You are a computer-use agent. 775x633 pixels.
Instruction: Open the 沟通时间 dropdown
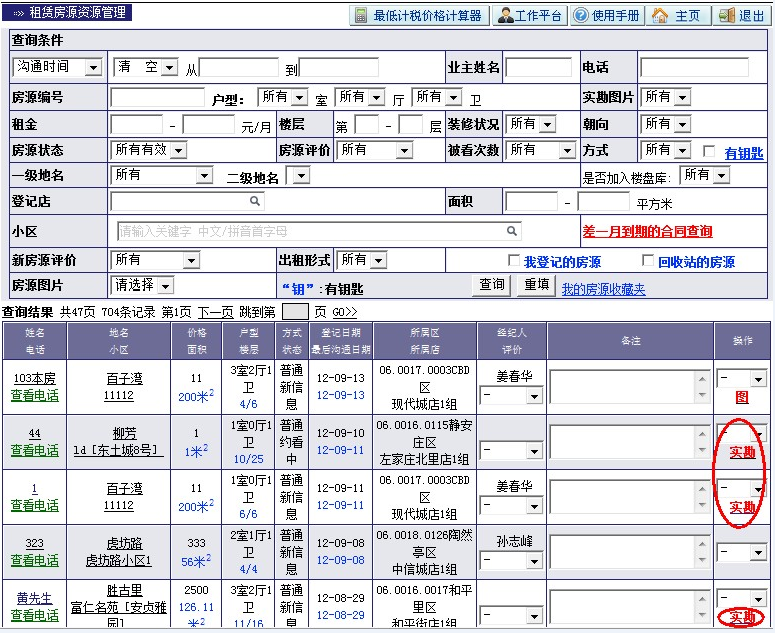[x=57, y=67]
